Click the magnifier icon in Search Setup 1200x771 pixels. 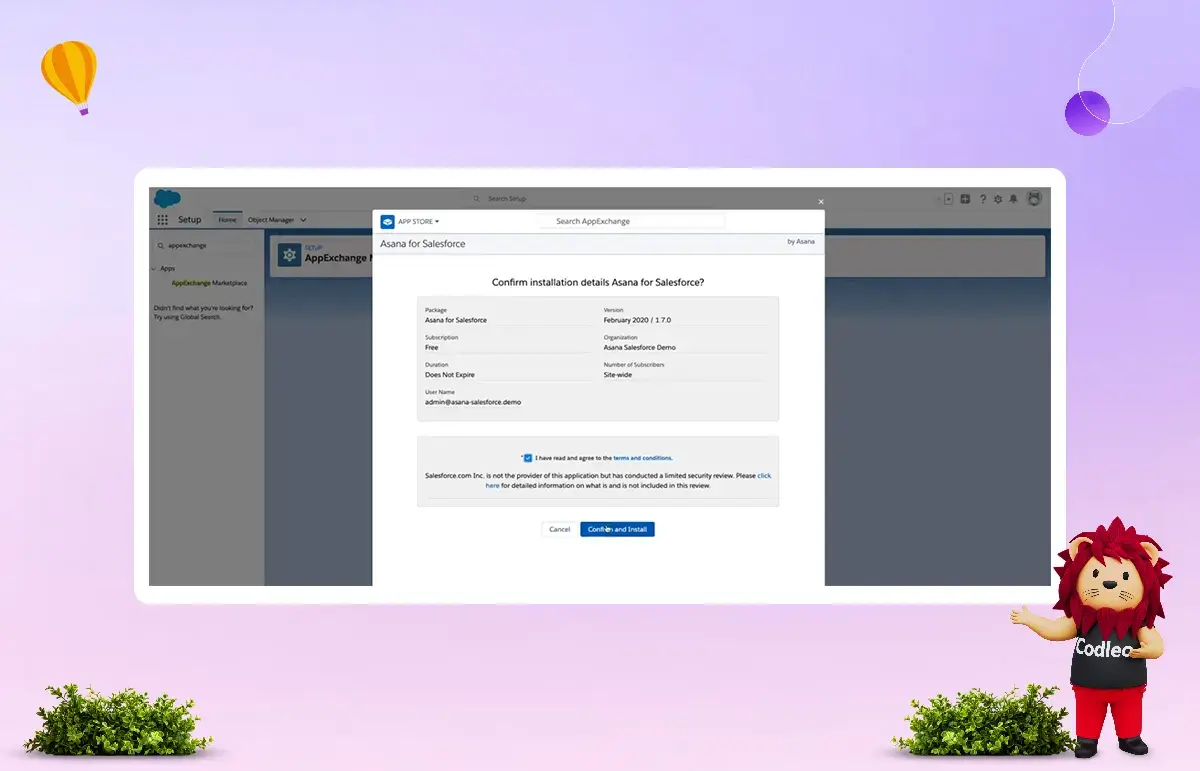[477, 199]
